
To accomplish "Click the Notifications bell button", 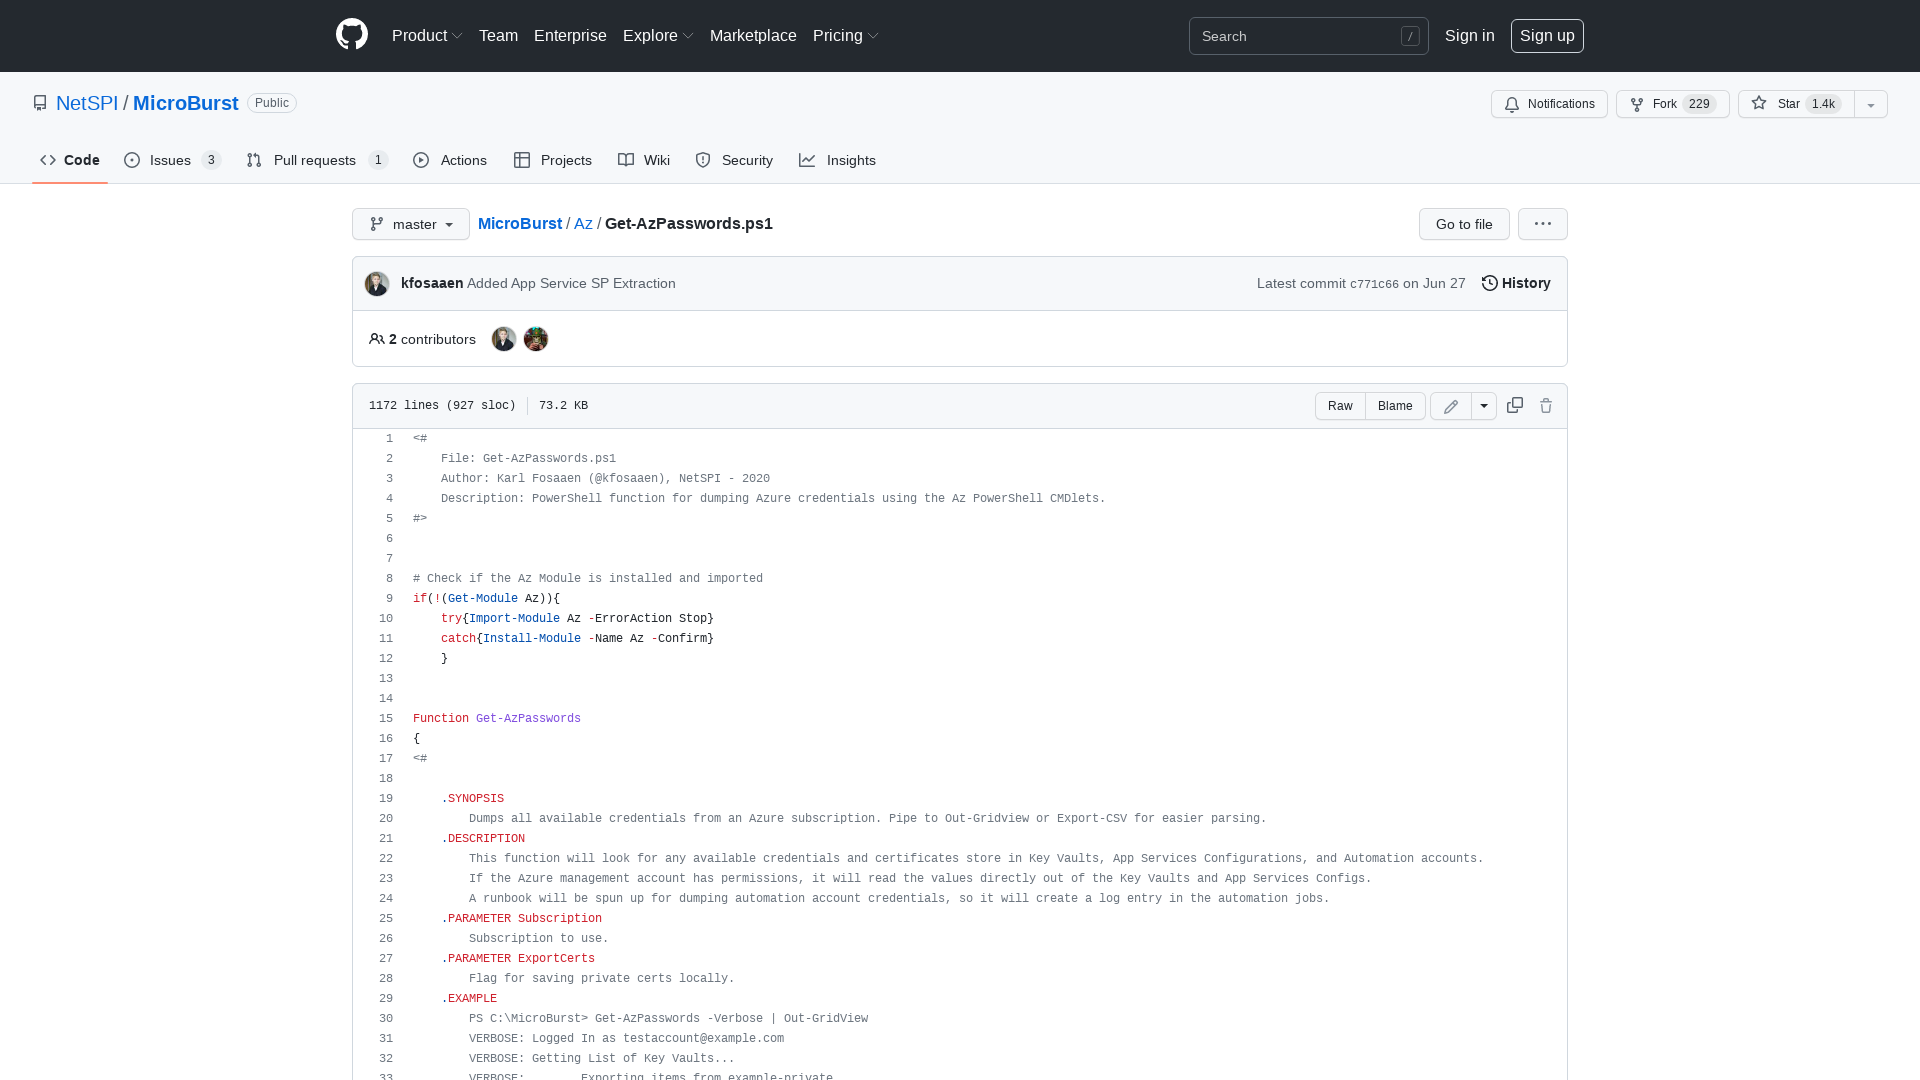I will [x=1549, y=104].
